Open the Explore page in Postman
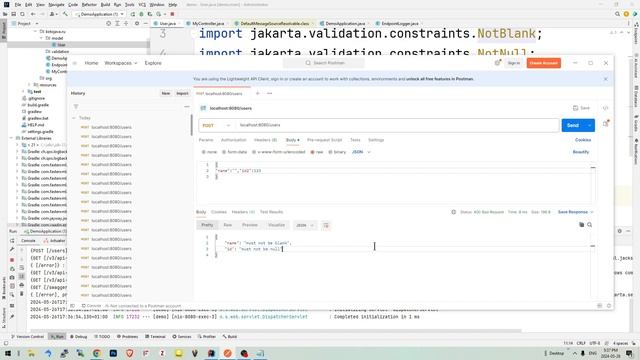 (153, 63)
